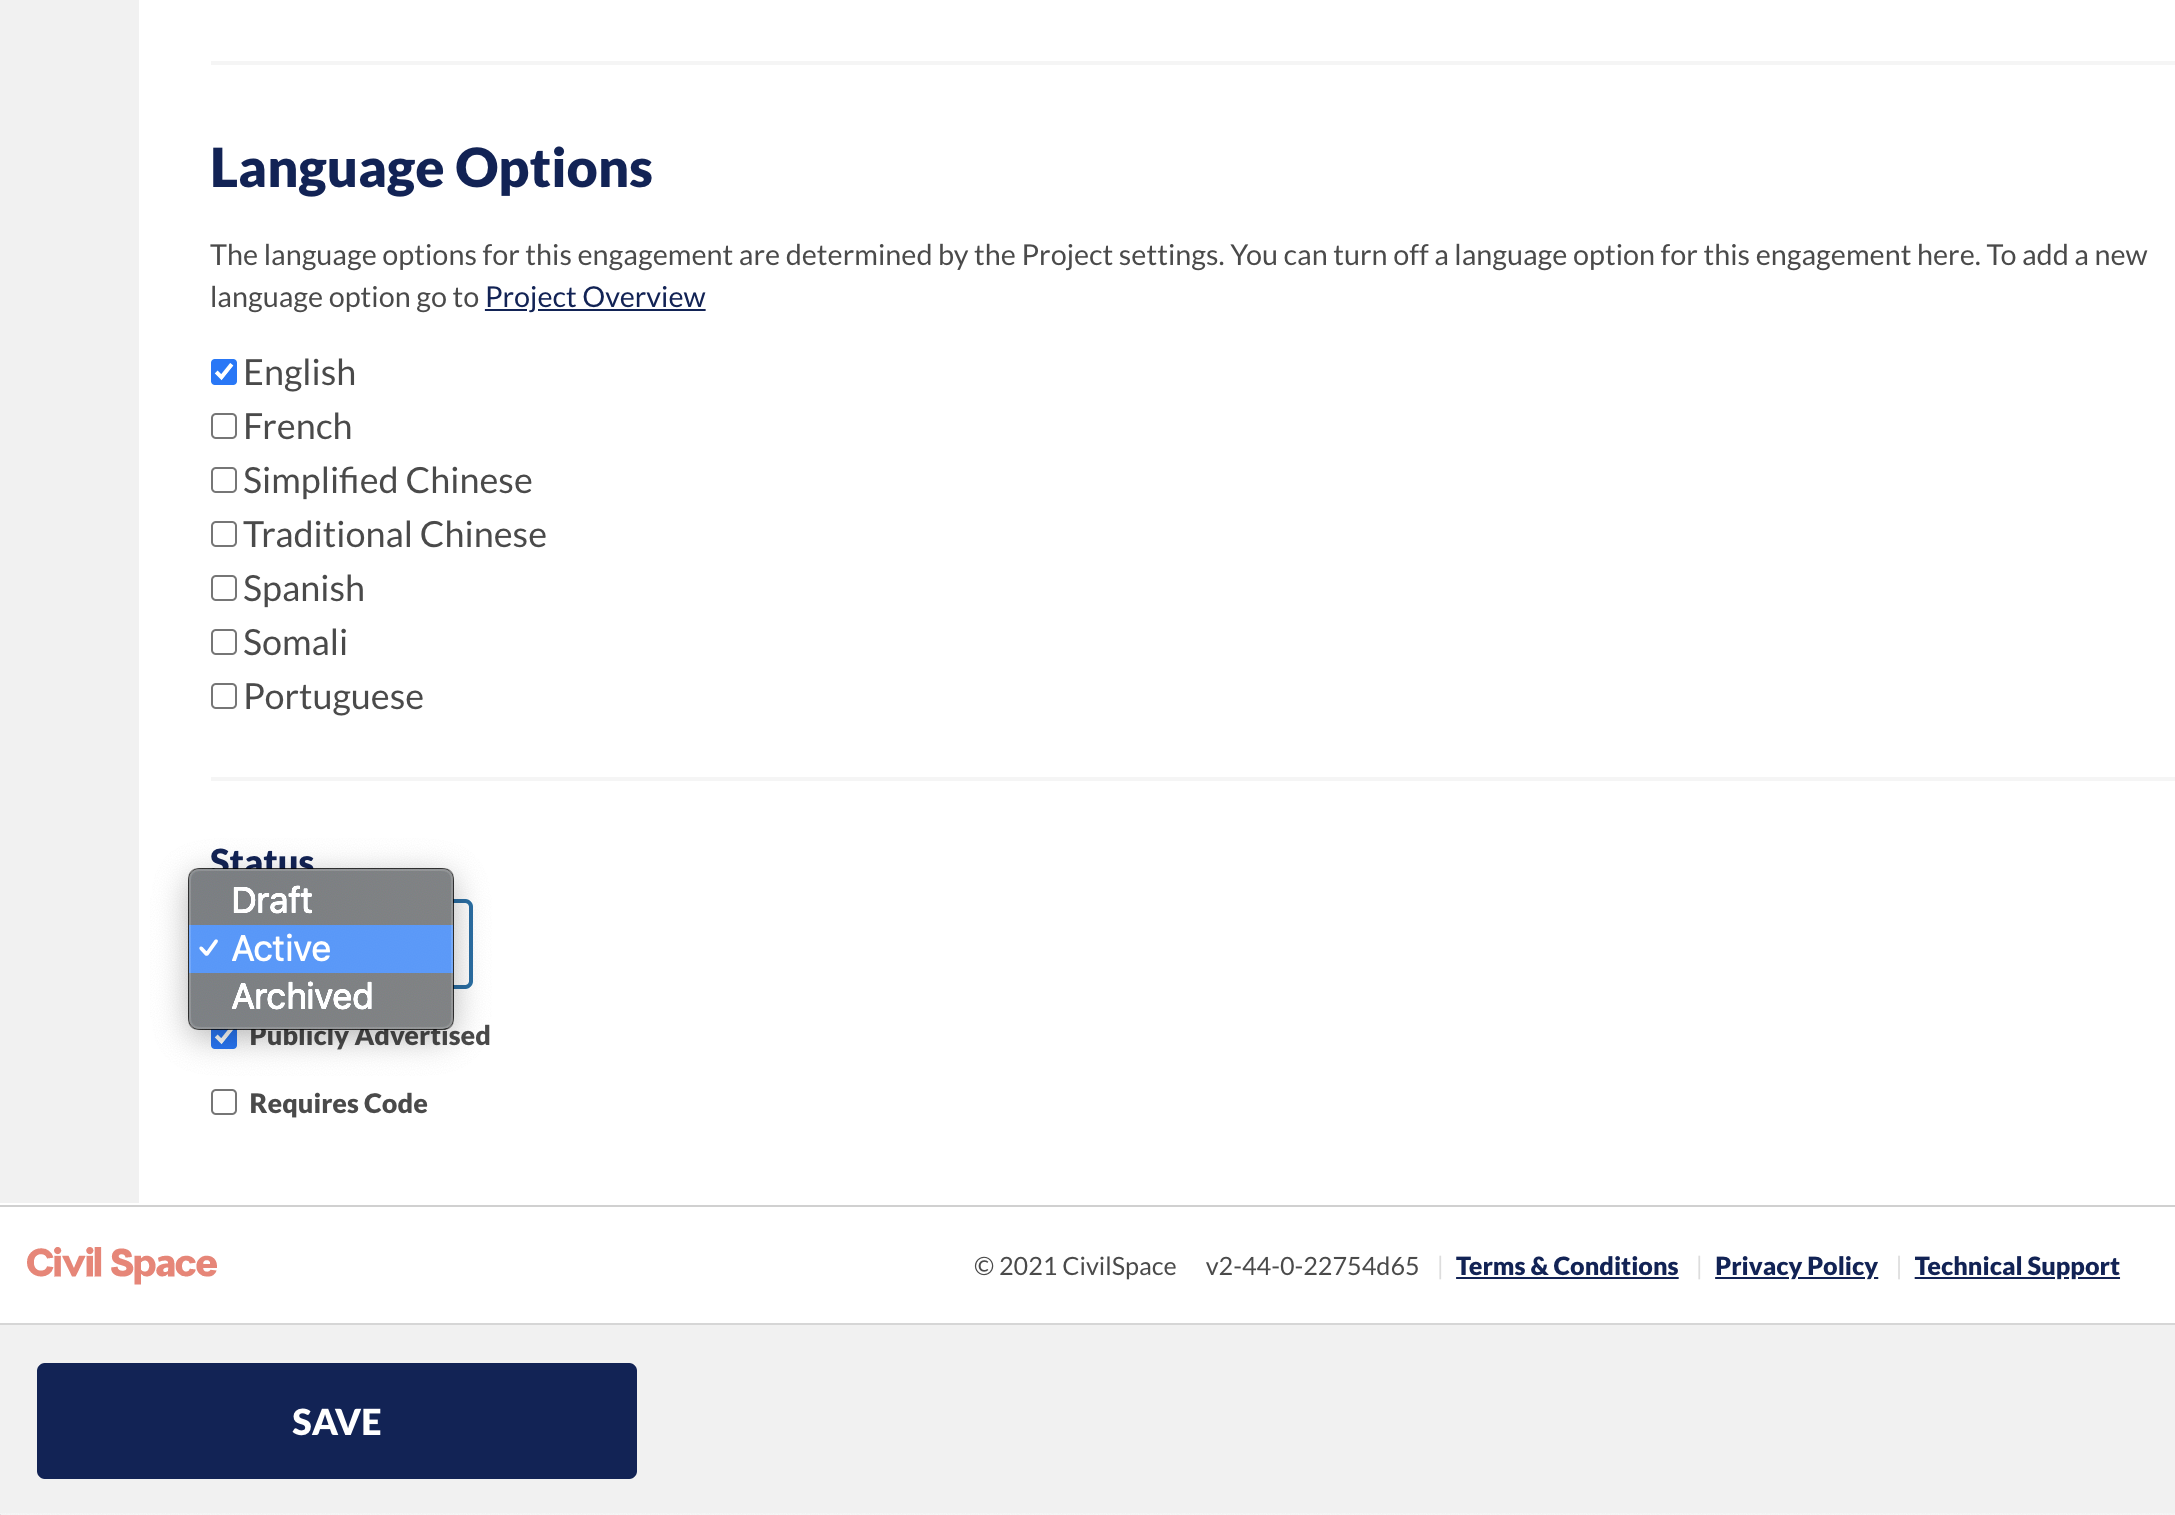Click the SAVE button
The height and width of the screenshot is (1515, 2175).
(x=337, y=1421)
